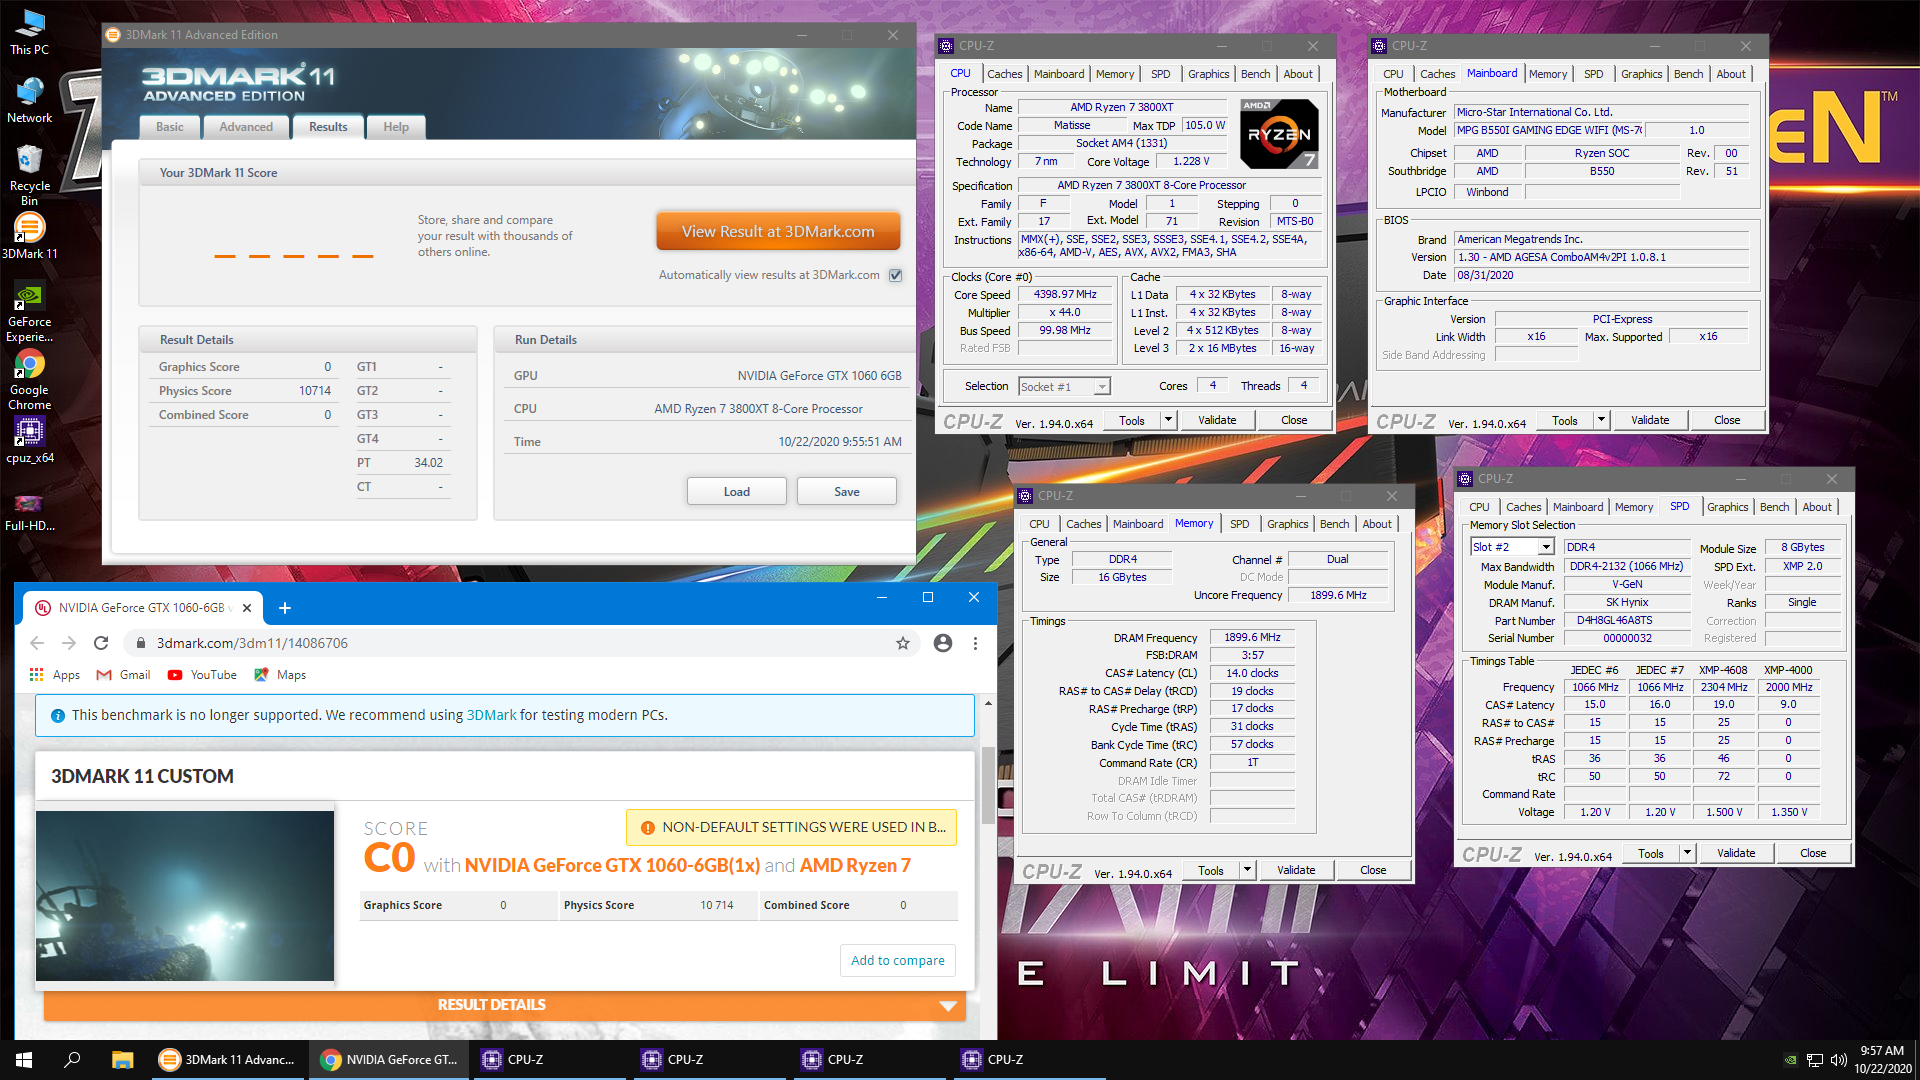Image resolution: width=1920 pixels, height=1080 pixels.
Task: Click Save button in Run Details
Action: point(846,491)
